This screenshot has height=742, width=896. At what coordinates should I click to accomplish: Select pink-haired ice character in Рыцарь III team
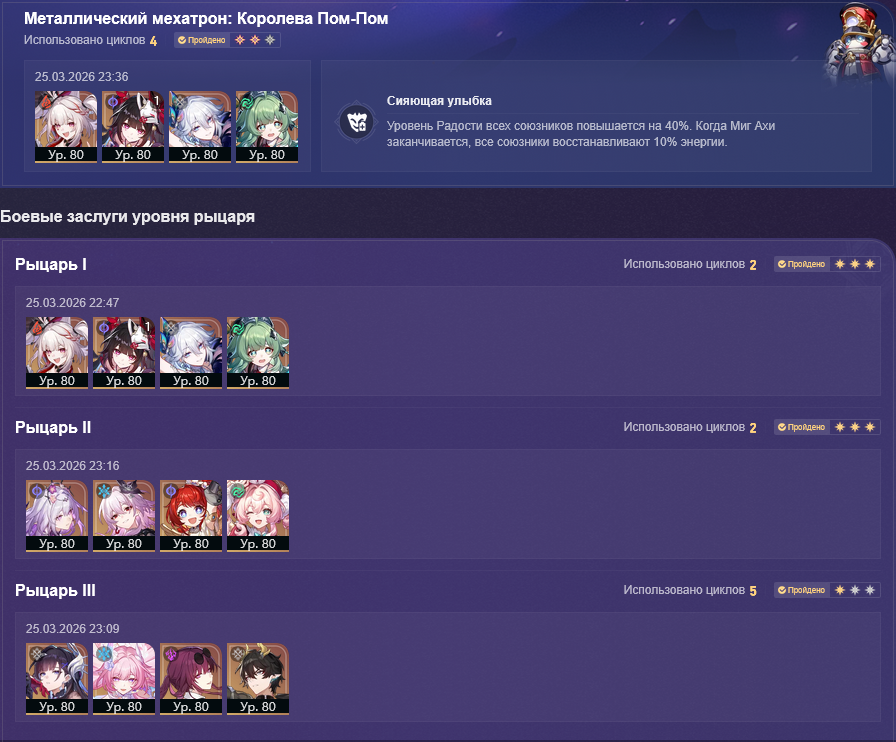pyautogui.click(x=124, y=679)
